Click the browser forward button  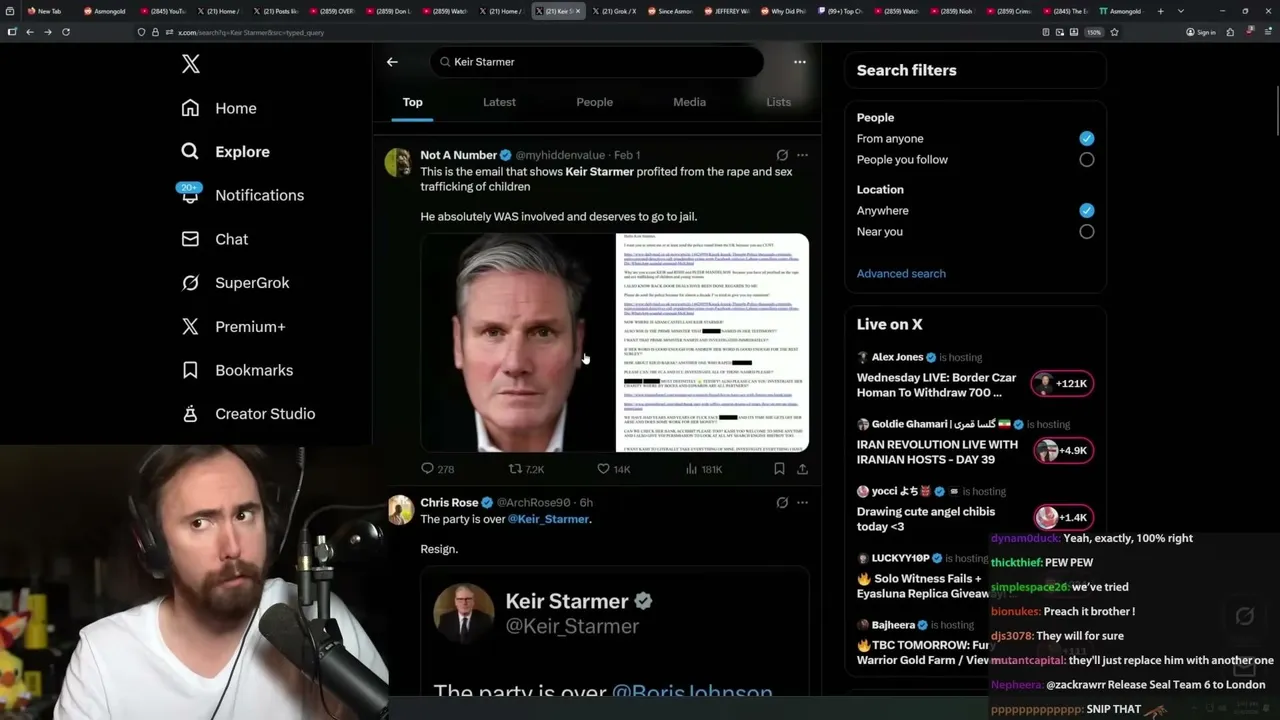pos(47,32)
